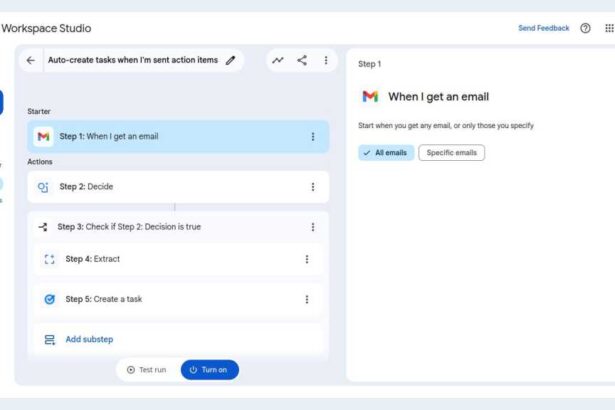Open the Google apps grid icon
Viewport: 615px width, 410px height.
click(x=609, y=28)
